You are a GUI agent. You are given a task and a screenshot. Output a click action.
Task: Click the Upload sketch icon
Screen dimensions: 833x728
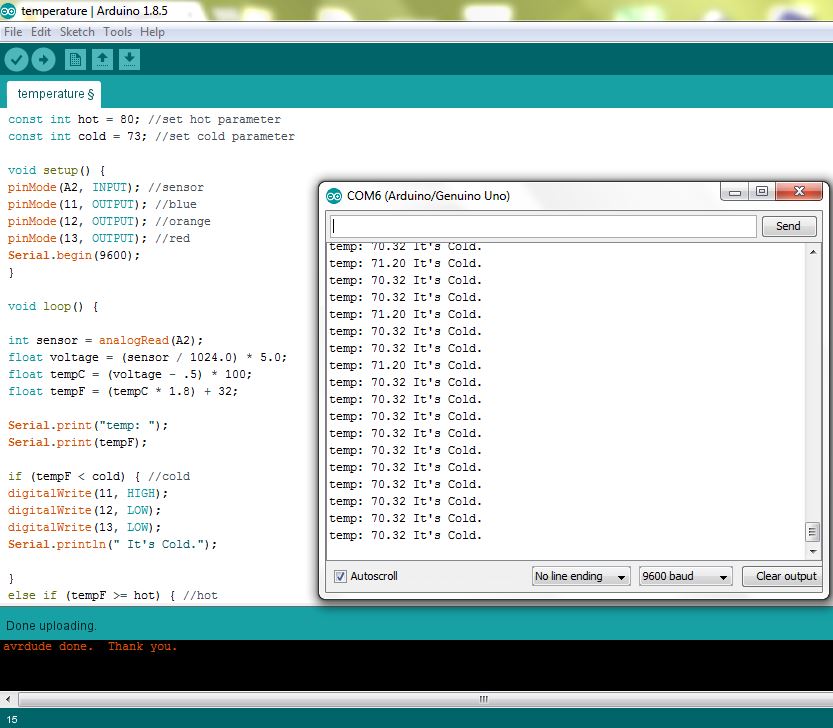[x=43, y=59]
